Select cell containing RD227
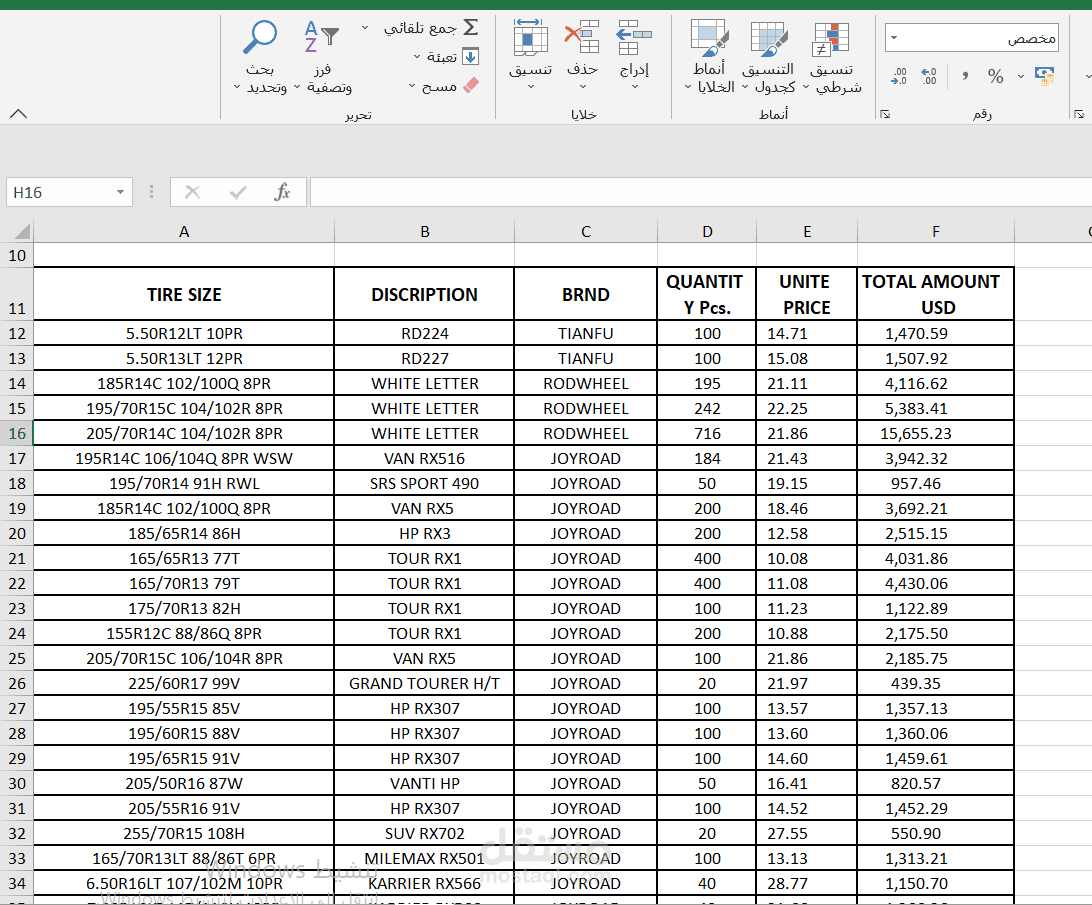The width and height of the screenshot is (1092, 905). coord(425,359)
